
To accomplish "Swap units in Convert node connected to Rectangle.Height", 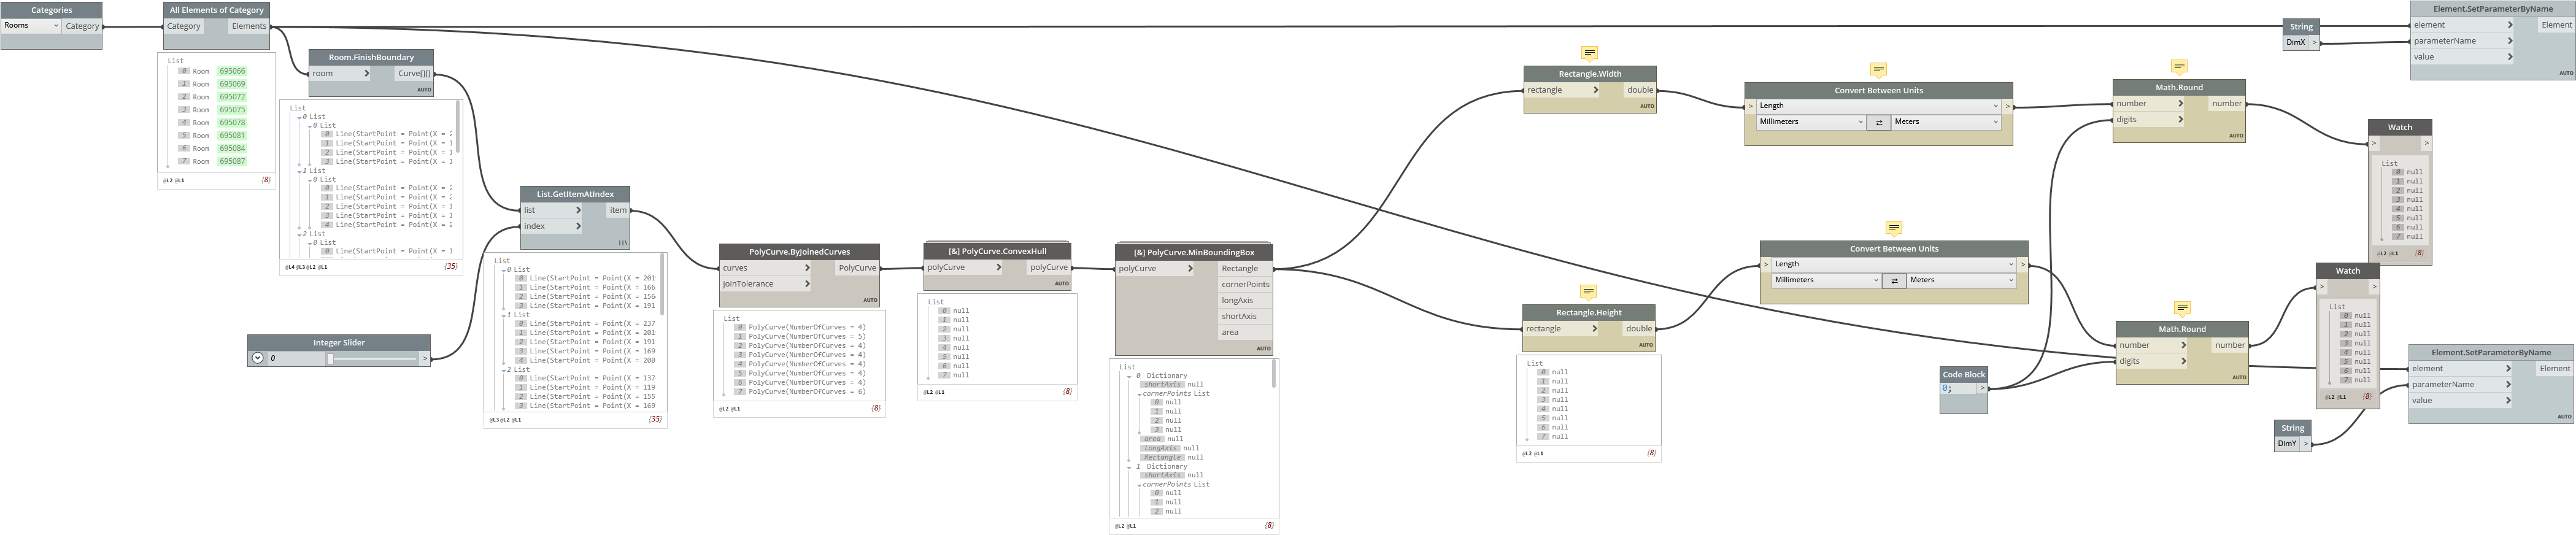I will (1893, 280).
